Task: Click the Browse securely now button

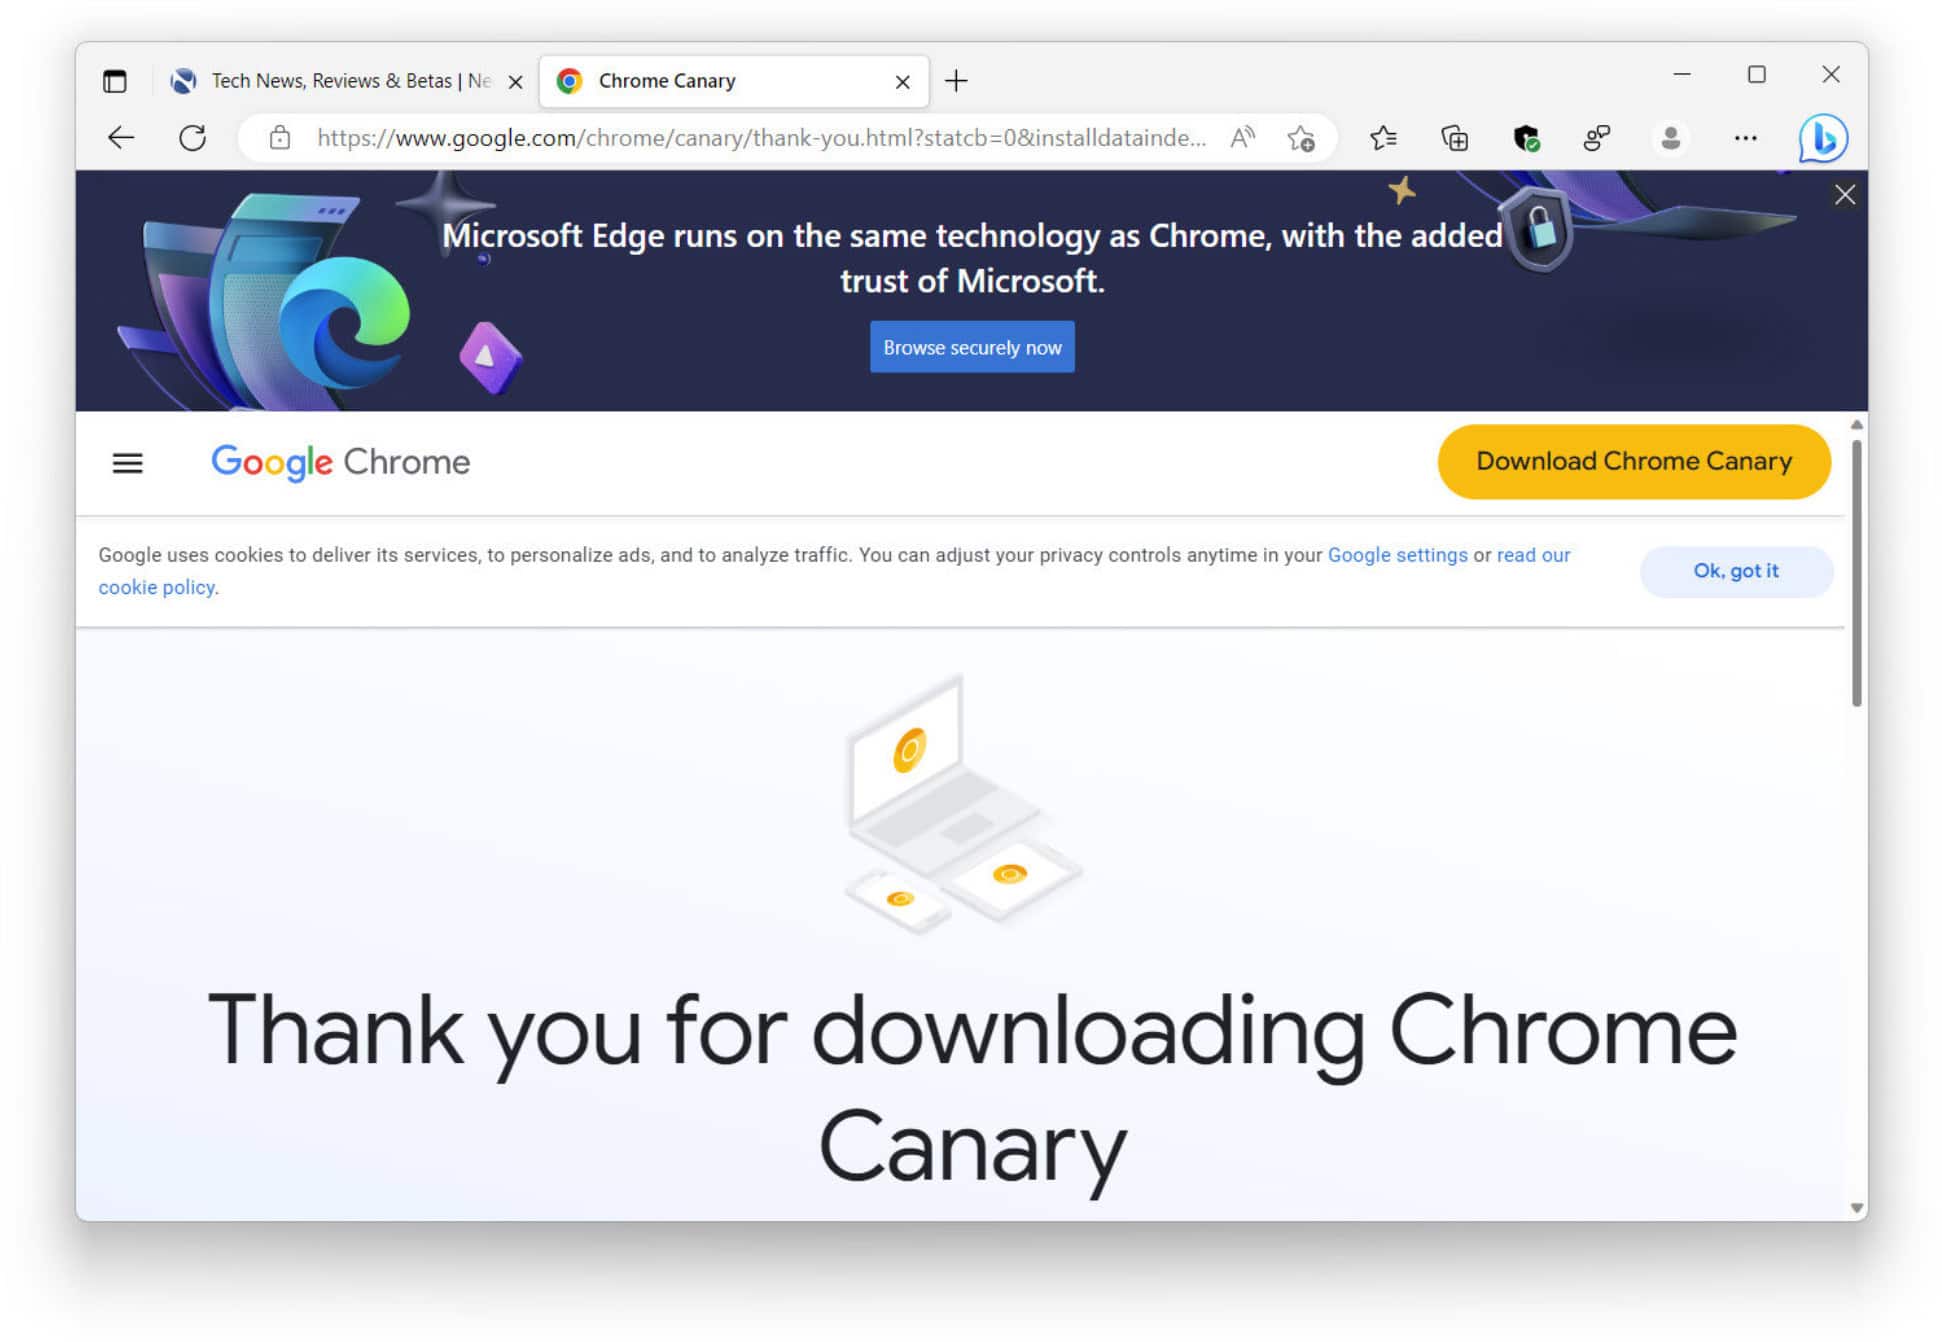Action: click(970, 345)
